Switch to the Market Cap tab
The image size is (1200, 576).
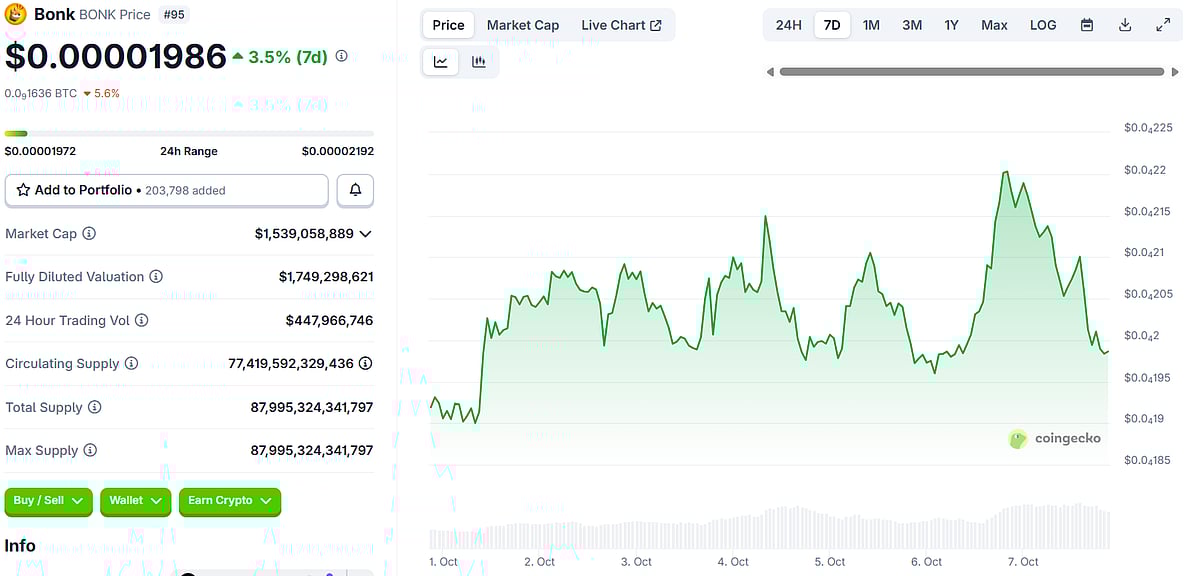(x=523, y=24)
